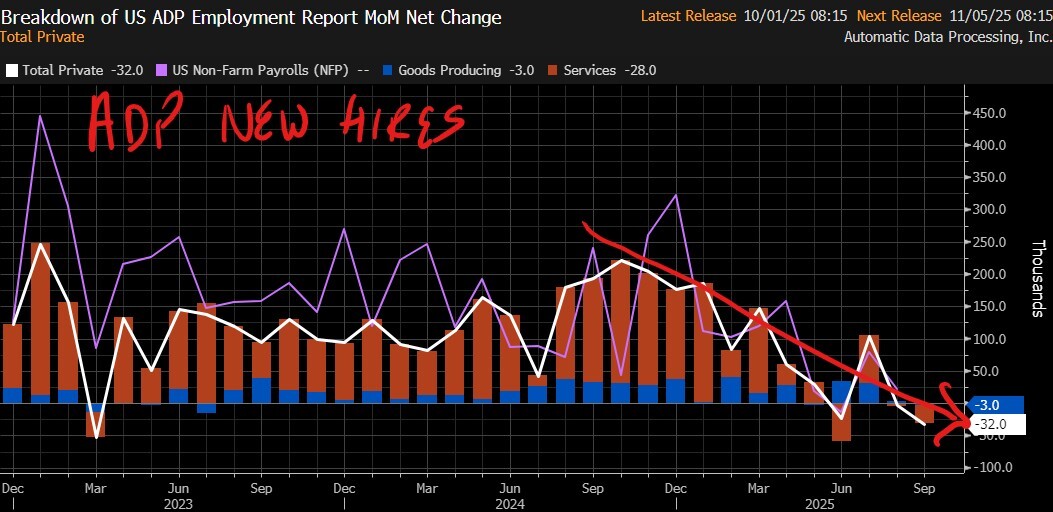Click the chart title Breakdown of US ADP Employment
The height and width of the screenshot is (512, 1053).
coord(250,17)
